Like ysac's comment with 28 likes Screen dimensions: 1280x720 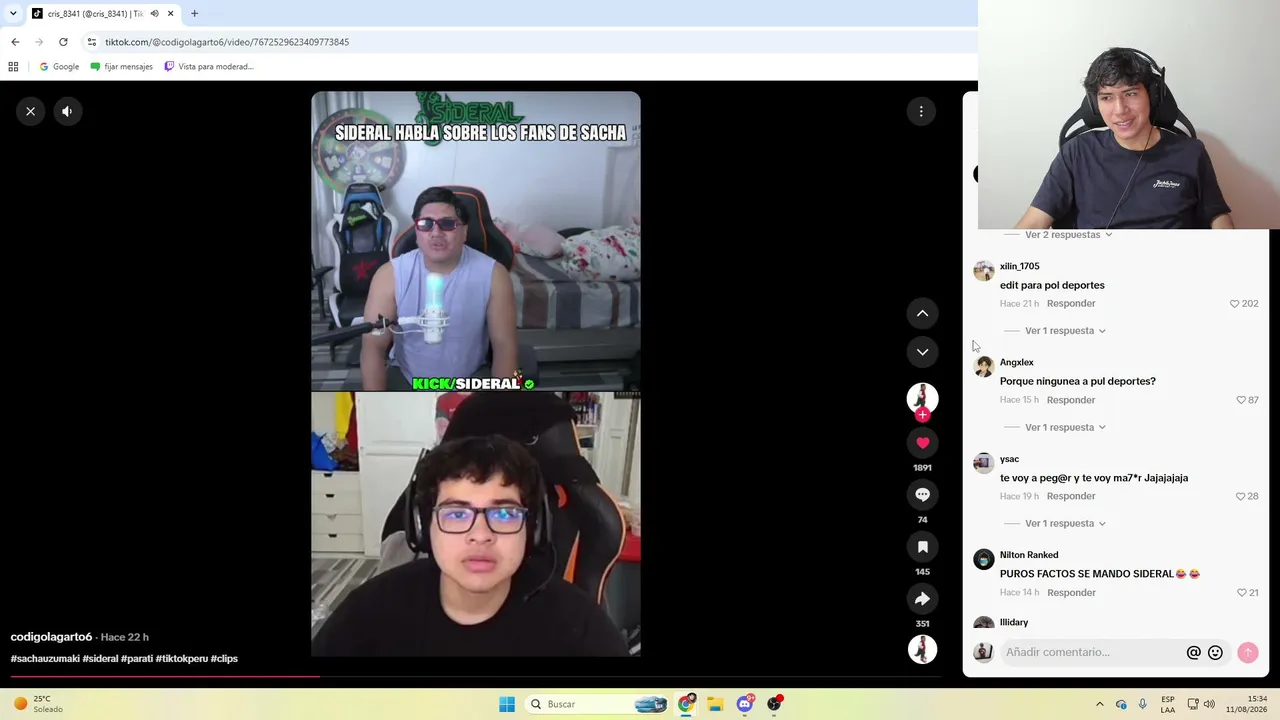(1241, 497)
